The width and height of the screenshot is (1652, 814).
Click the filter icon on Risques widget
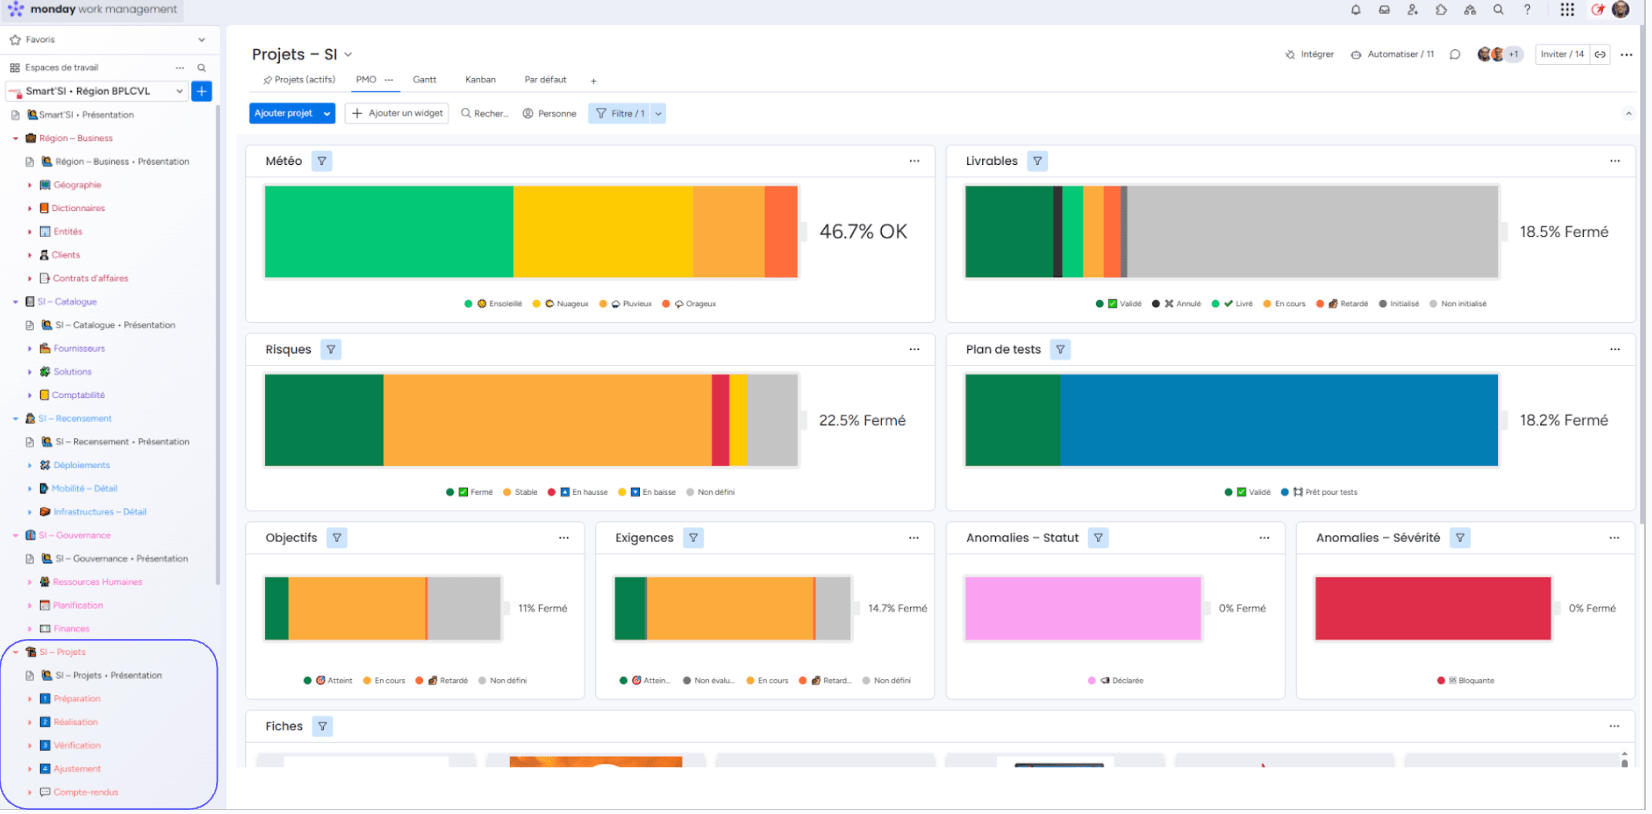(x=331, y=350)
